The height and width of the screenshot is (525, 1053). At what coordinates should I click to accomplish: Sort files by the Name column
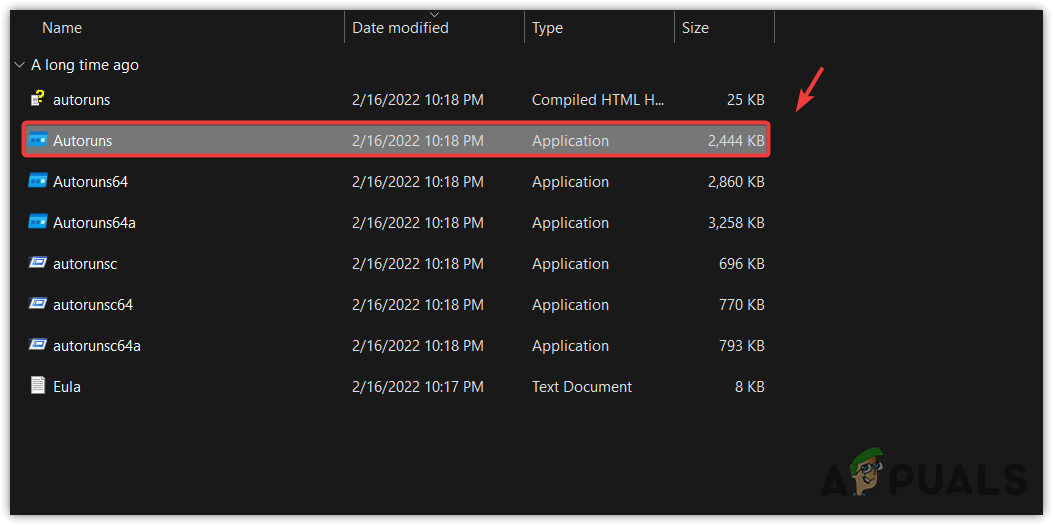tap(62, 28)
